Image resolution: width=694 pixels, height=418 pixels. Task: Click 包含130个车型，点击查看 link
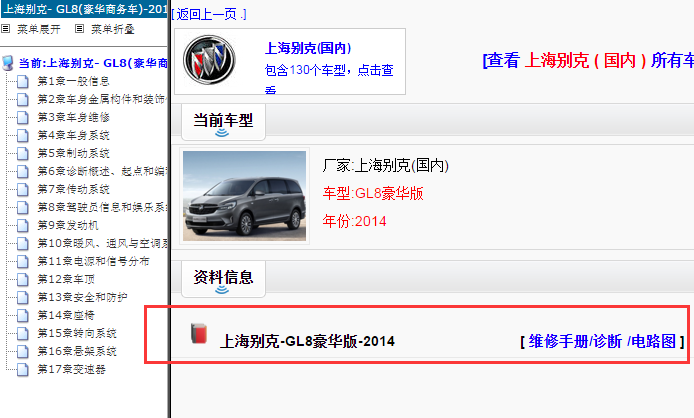pos(329,80)
